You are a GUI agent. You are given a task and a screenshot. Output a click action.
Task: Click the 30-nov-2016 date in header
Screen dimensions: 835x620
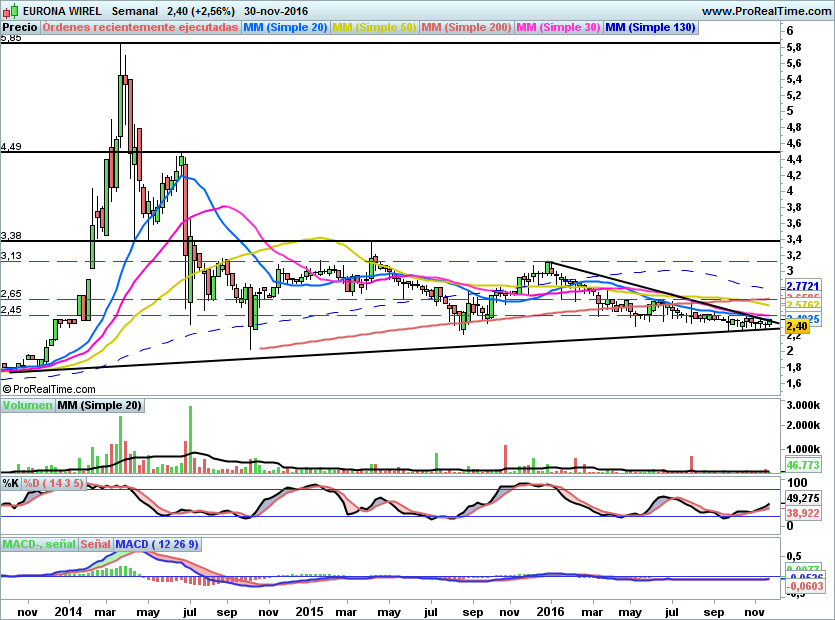(x=276, y=11)
